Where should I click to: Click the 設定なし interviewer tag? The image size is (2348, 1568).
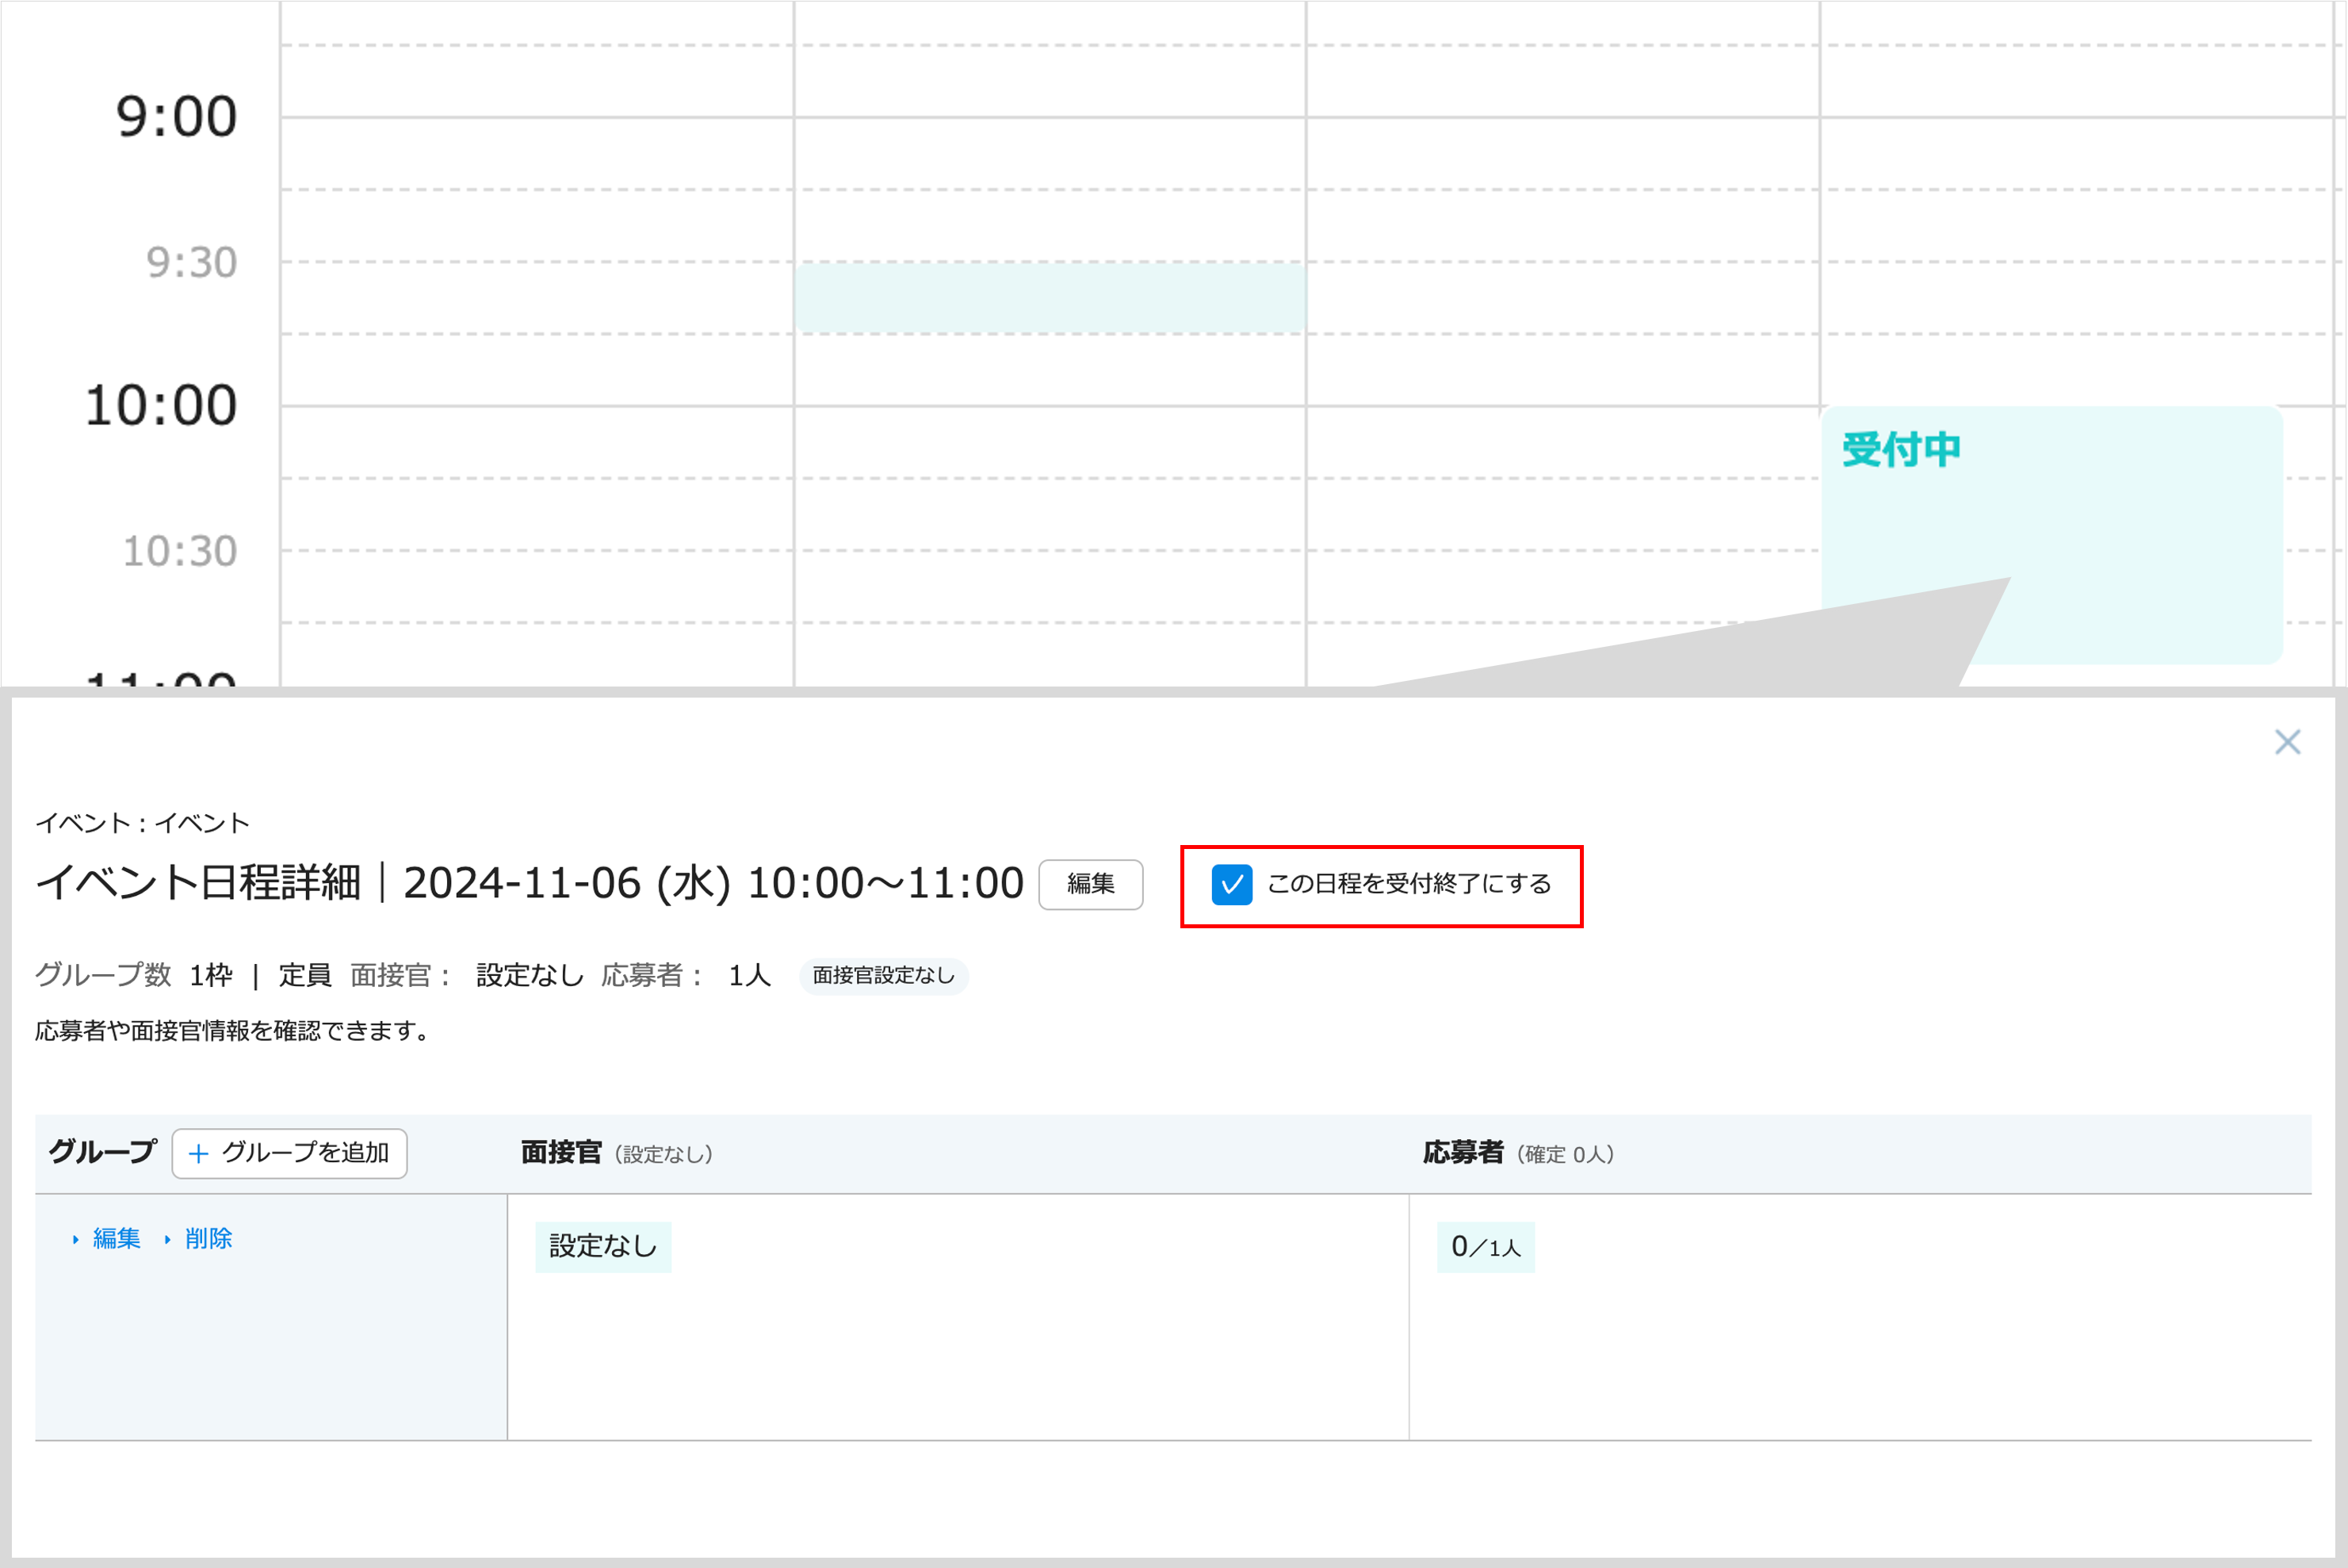pyautogui.click(x=603, y=1246)
